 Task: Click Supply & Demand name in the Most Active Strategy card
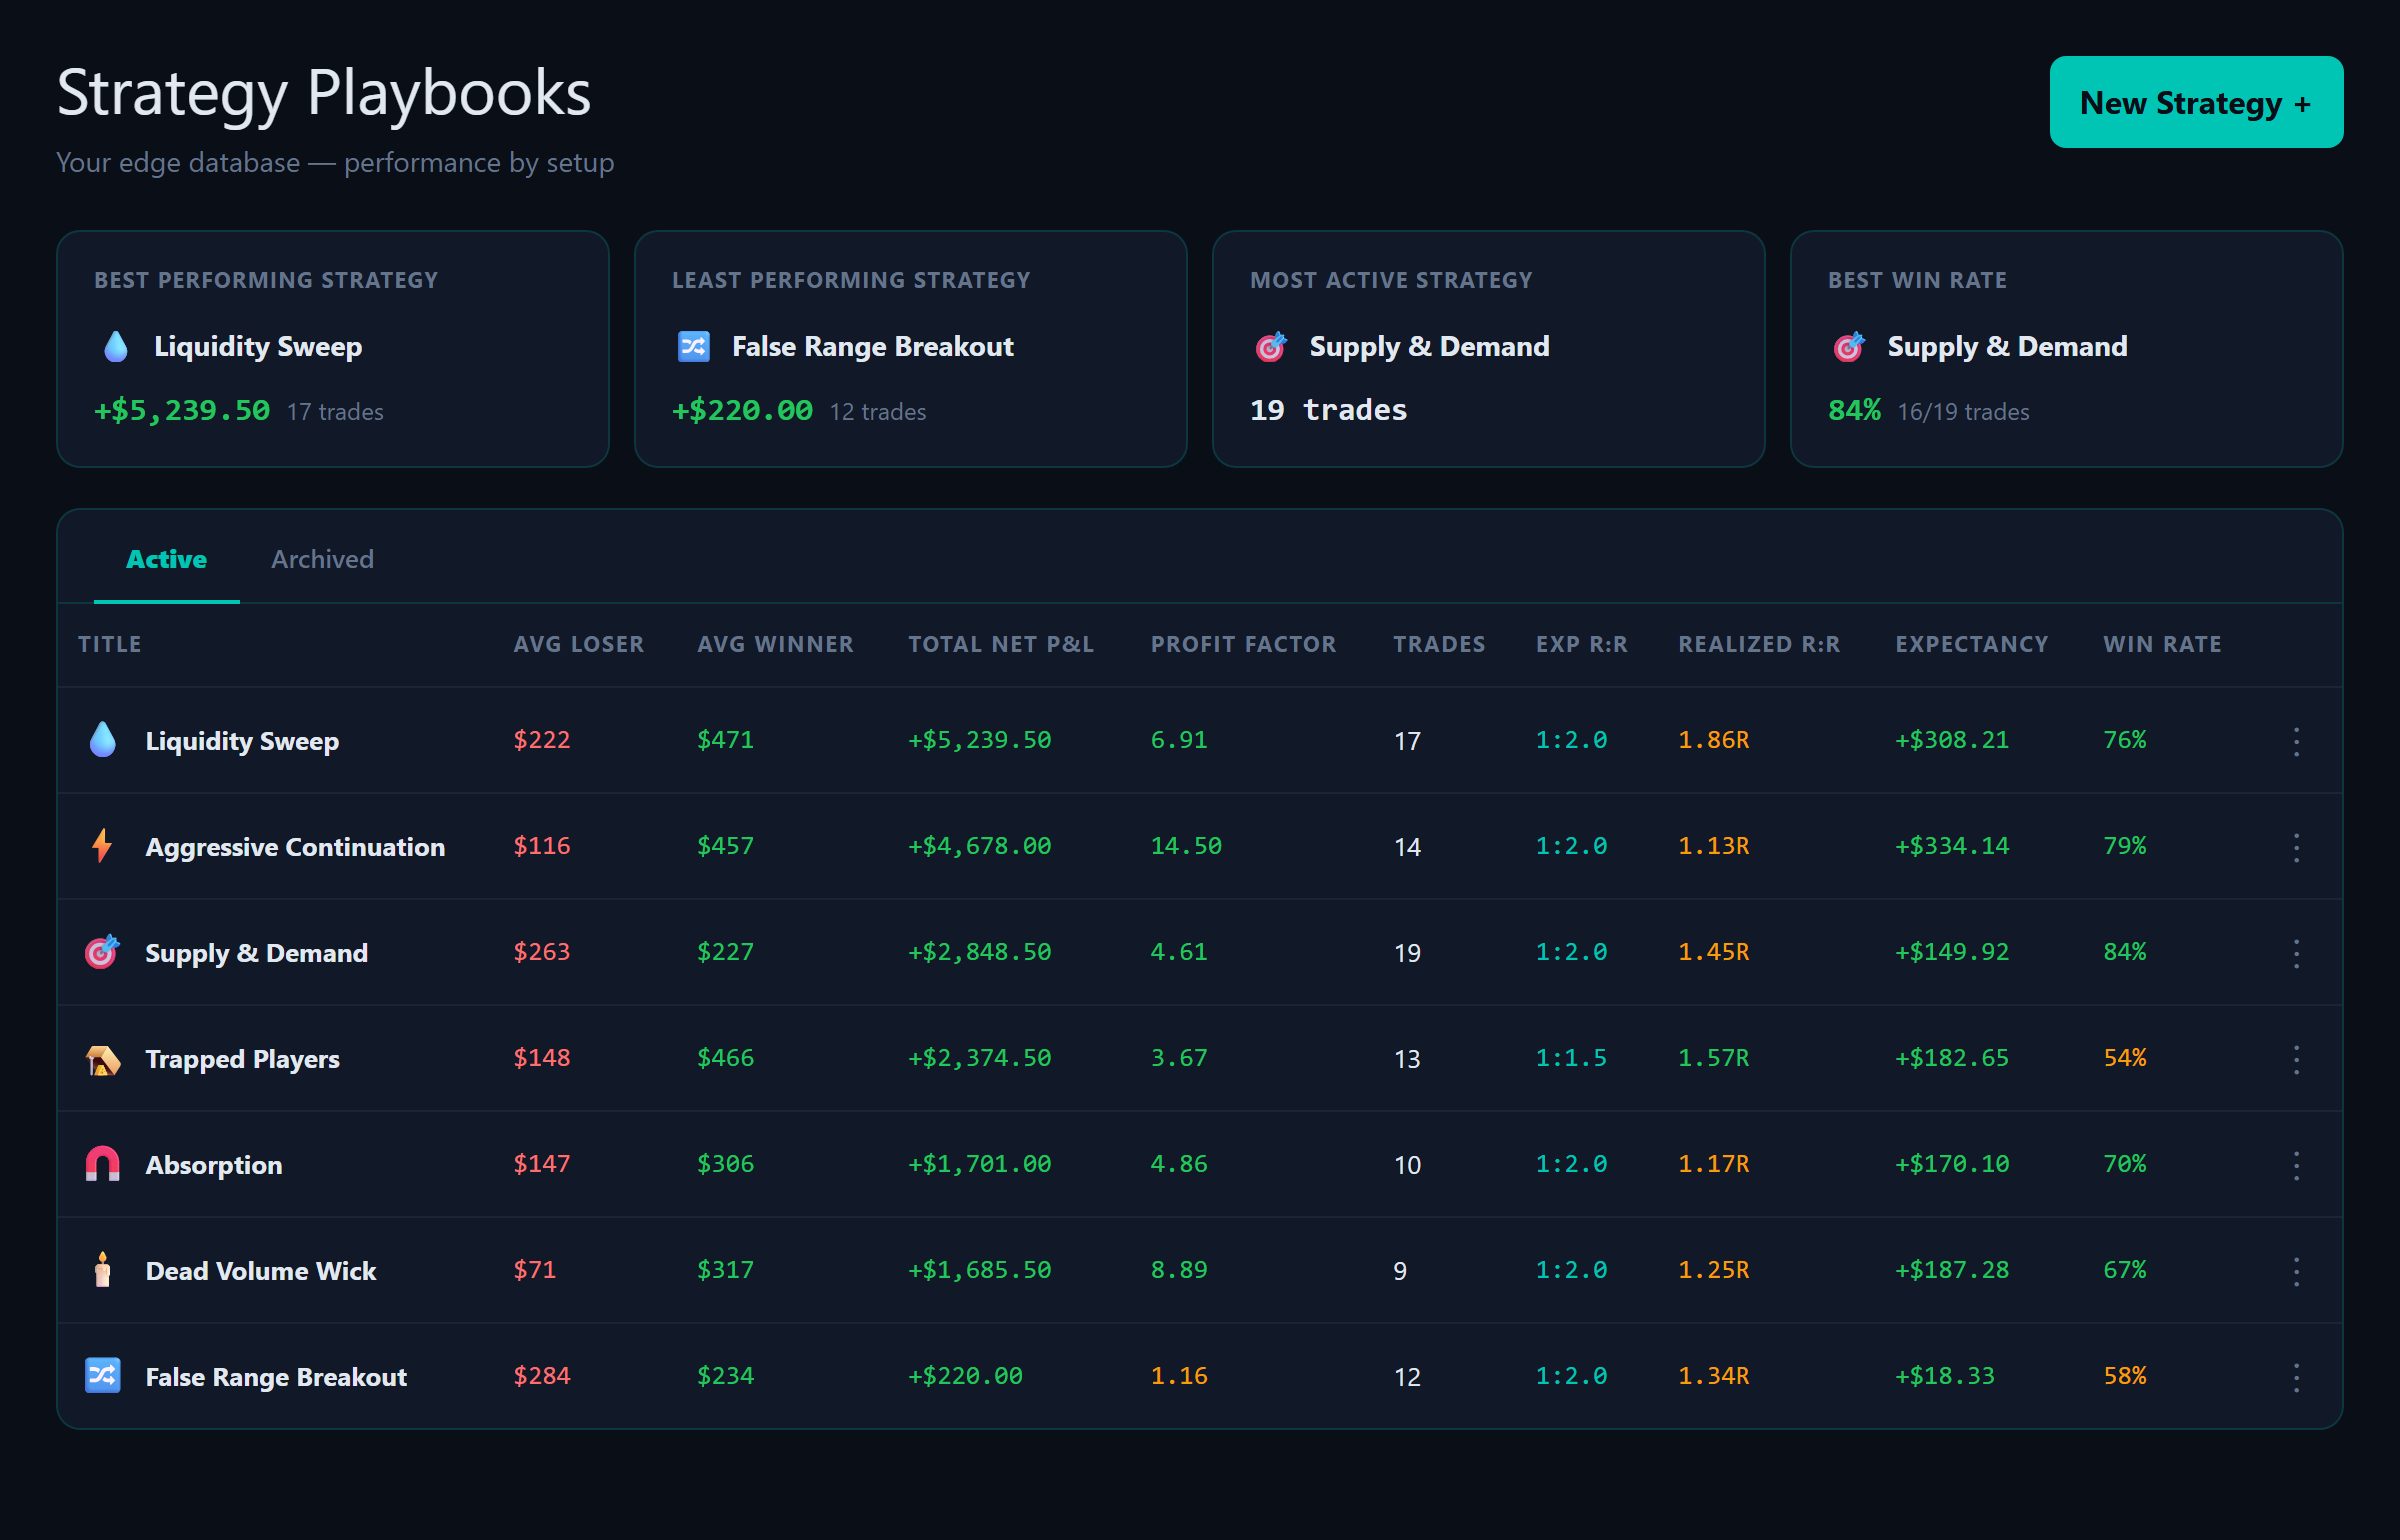point(1430,346)
